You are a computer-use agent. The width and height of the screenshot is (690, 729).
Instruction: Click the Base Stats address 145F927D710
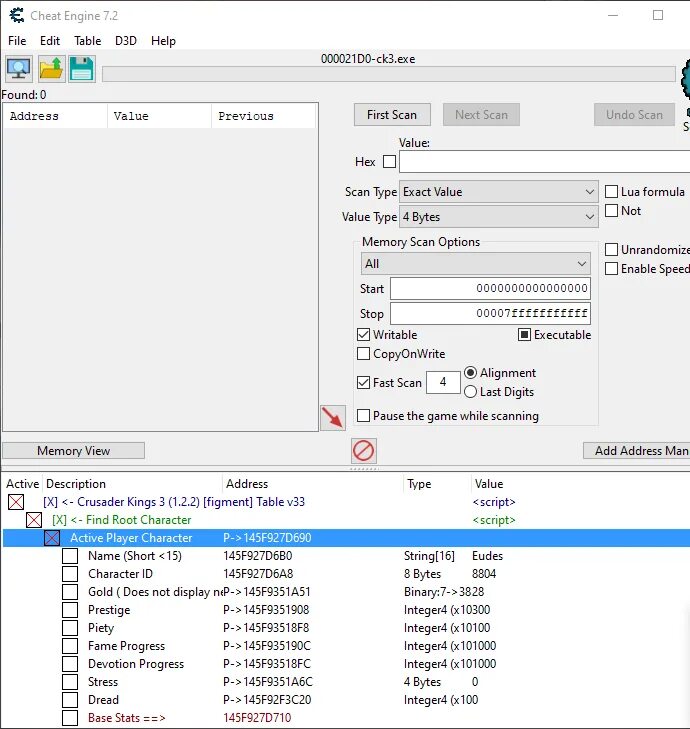pyautogui.click(x=257, y=718)
